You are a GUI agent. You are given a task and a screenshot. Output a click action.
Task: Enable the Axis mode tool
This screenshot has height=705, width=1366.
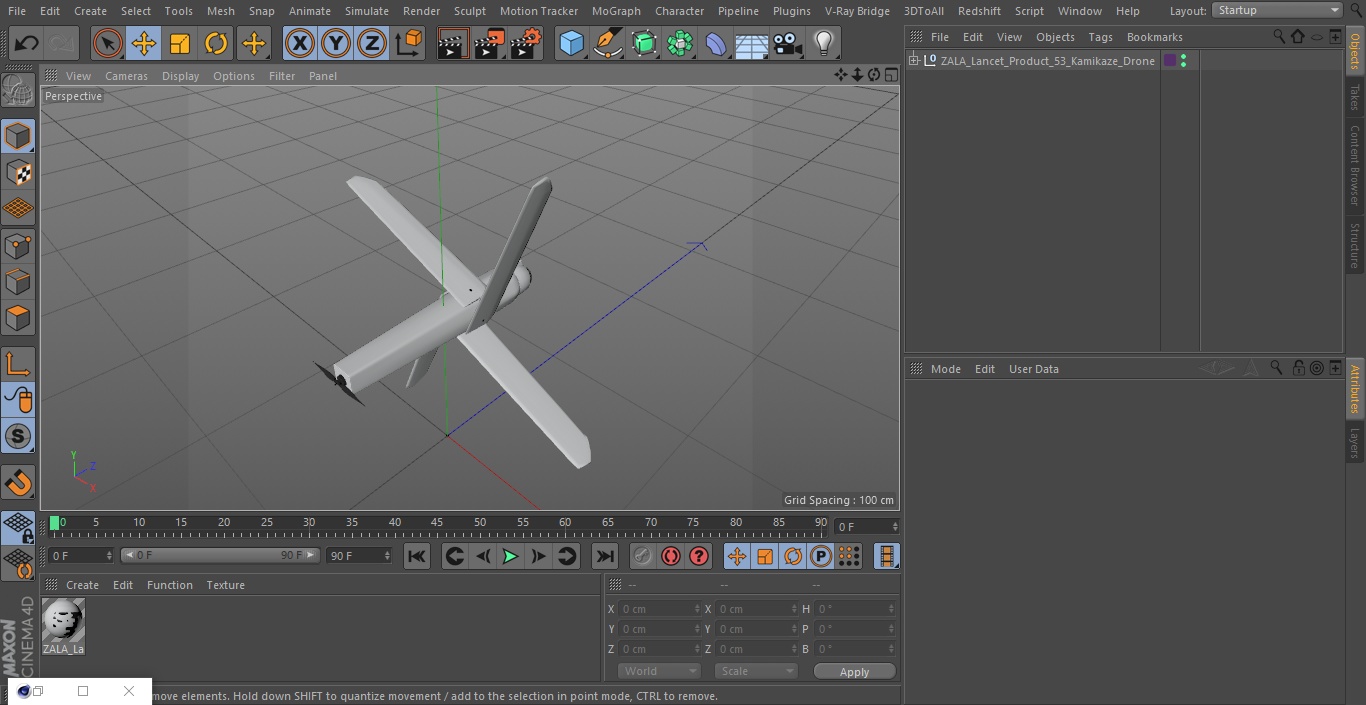18,364
